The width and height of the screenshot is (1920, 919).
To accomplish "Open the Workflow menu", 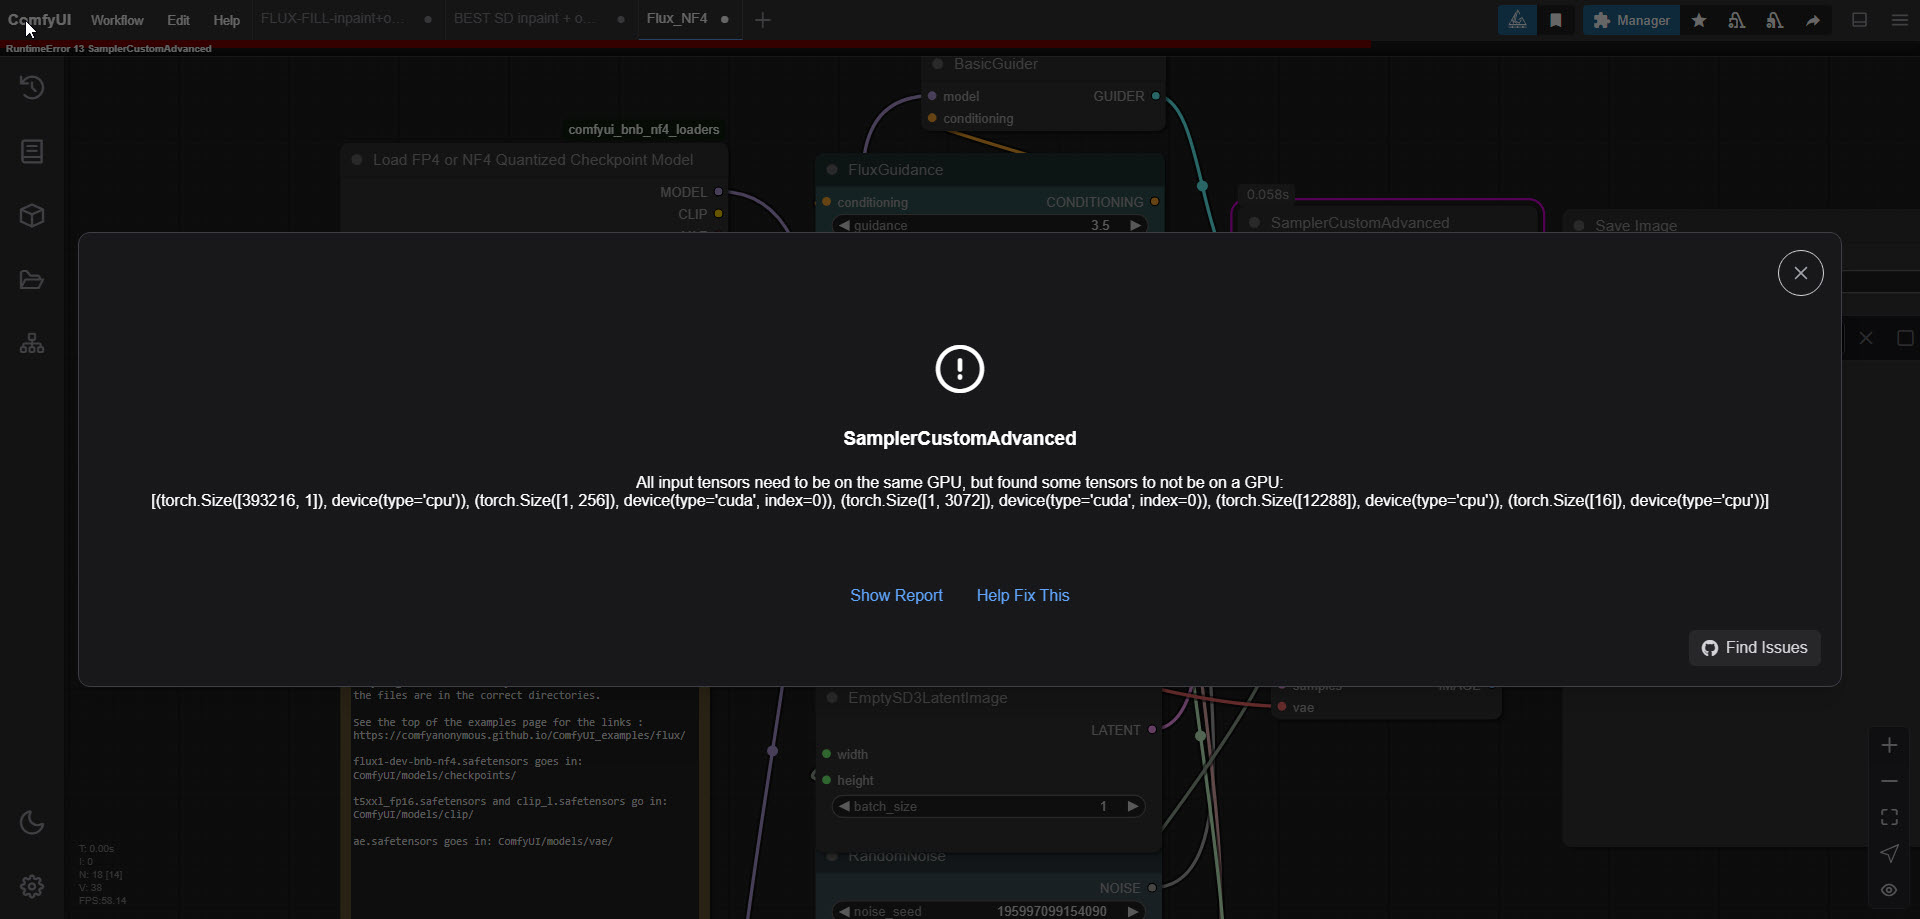I will pyautogui.click(x=117, y=20).
